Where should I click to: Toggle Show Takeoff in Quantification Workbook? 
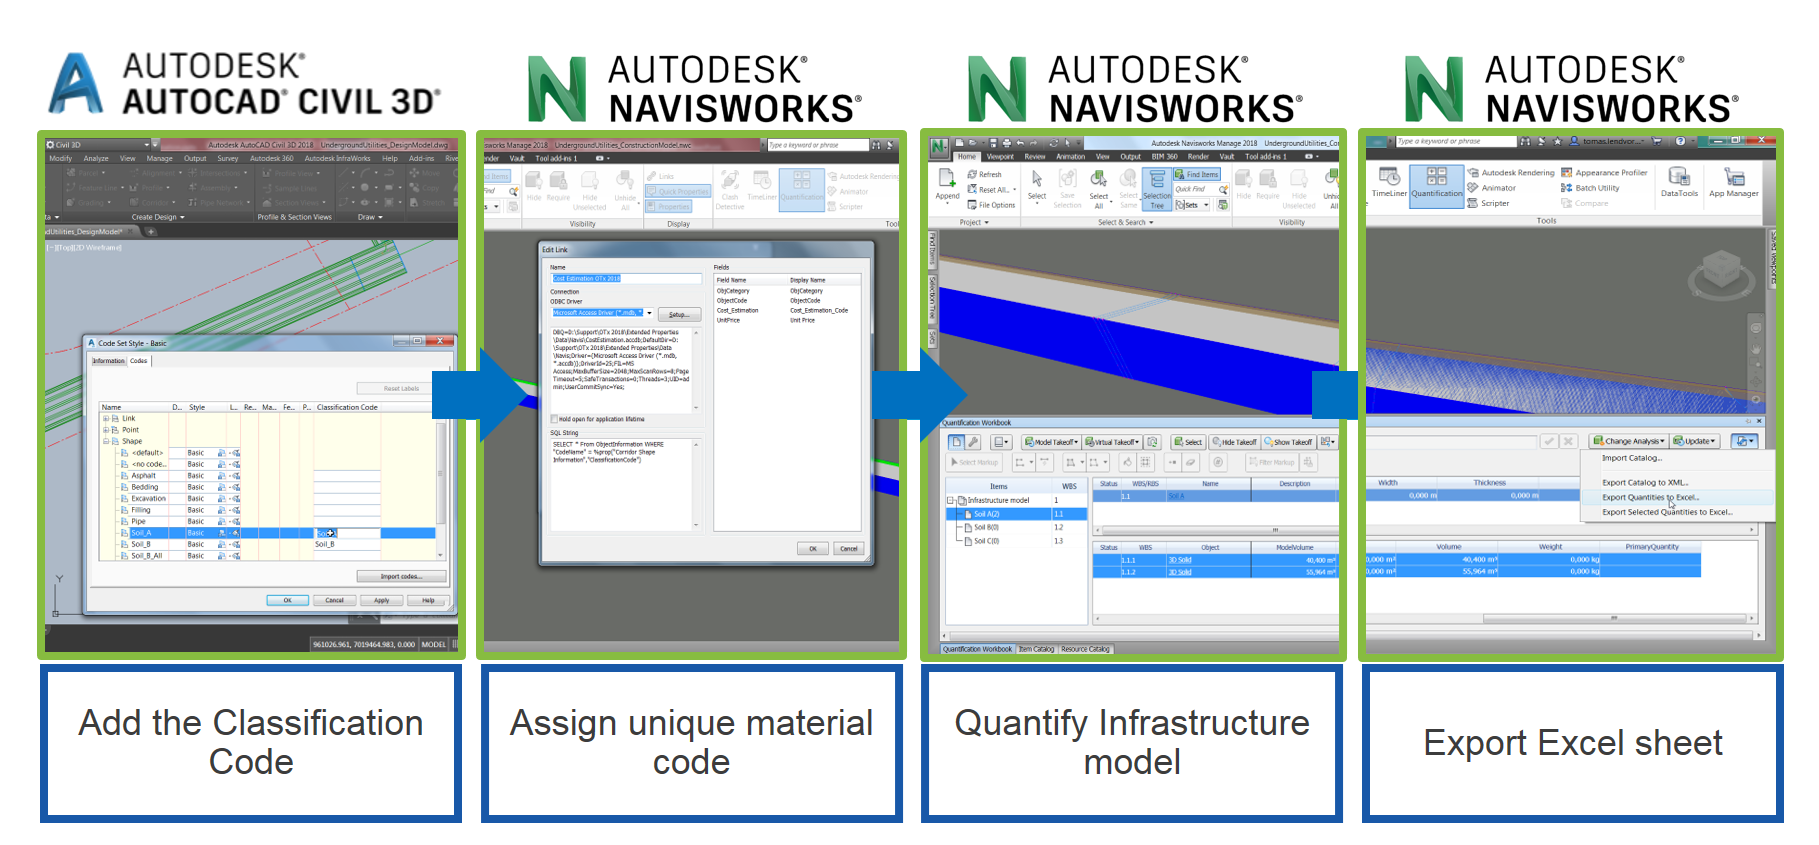click(x=1288, y=442)
